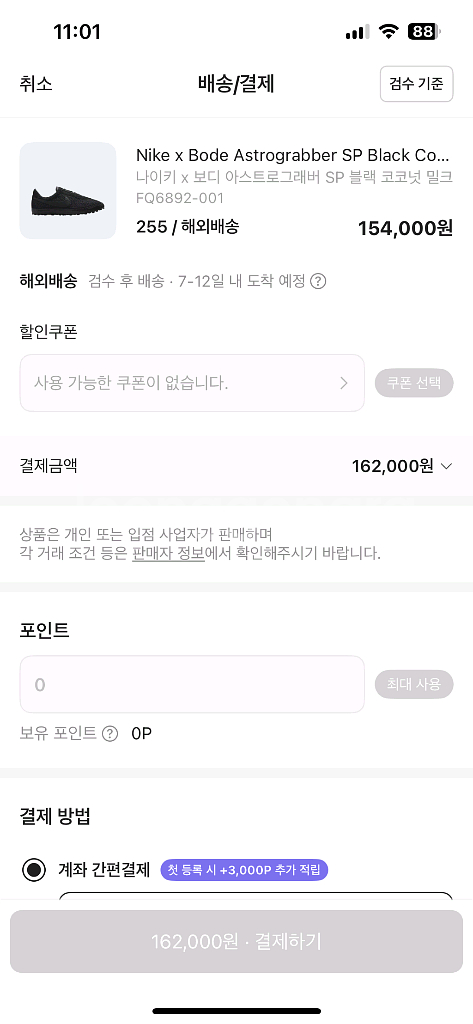Image resolution: width=473 pixels, height=1024 pixels.
Task: Open the coupon list arrow chevron
Action: (x=344, y=383)
